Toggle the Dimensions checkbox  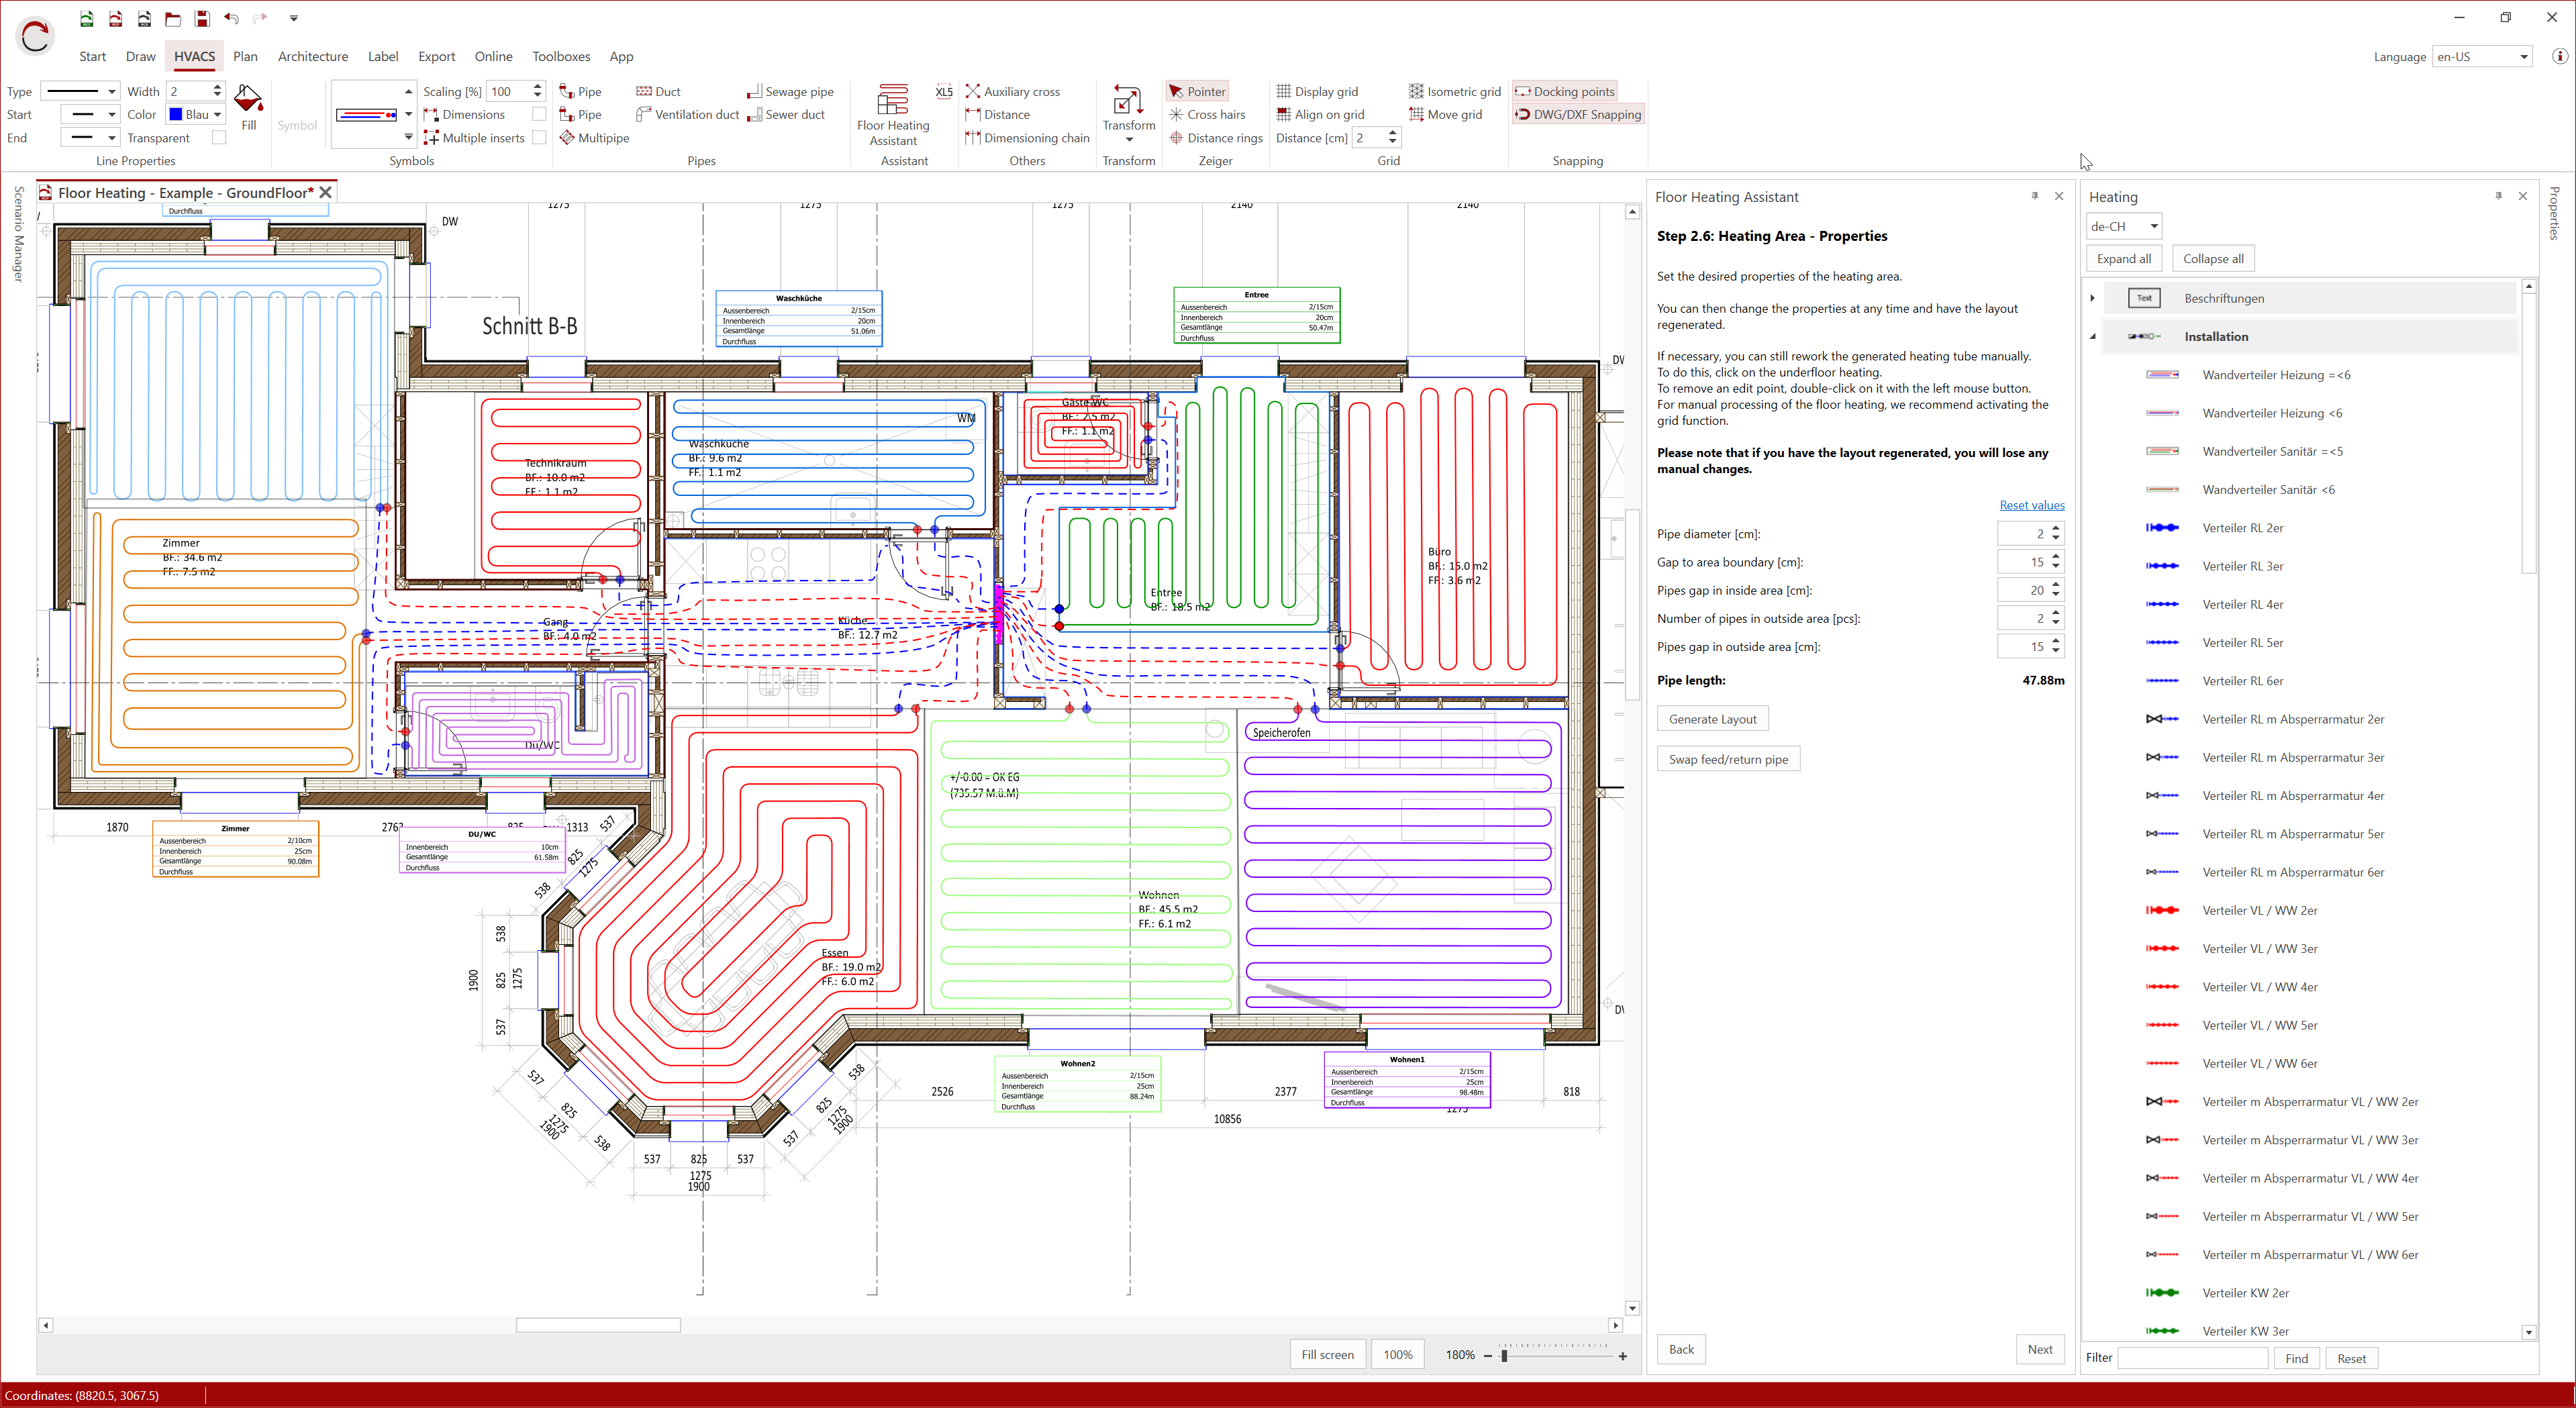539,114
